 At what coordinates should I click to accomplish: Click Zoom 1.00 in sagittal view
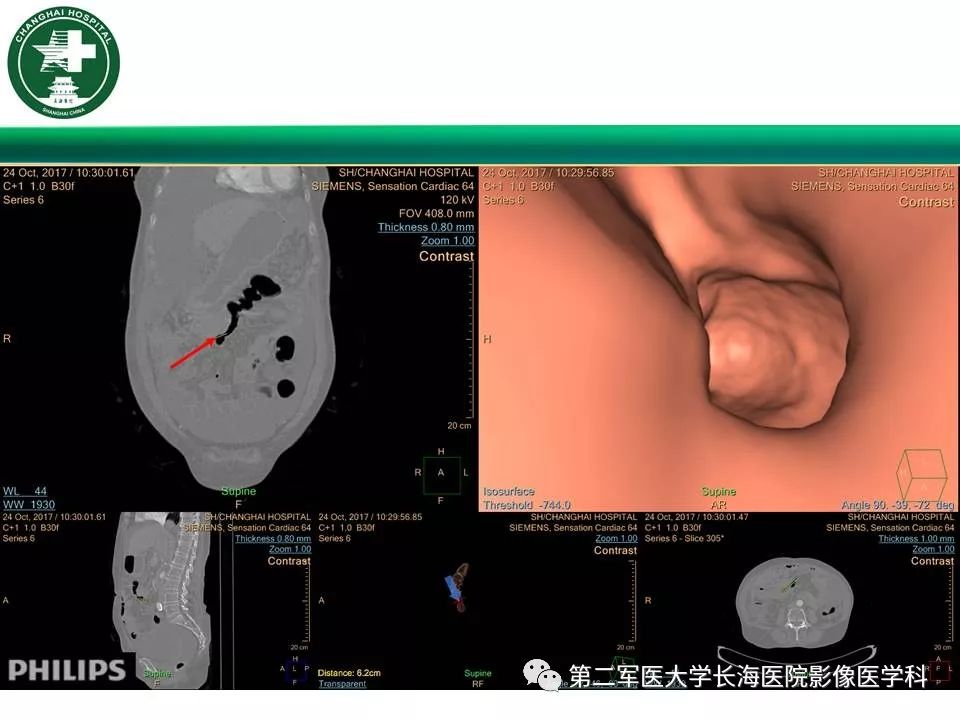click(x=290, y=549)
